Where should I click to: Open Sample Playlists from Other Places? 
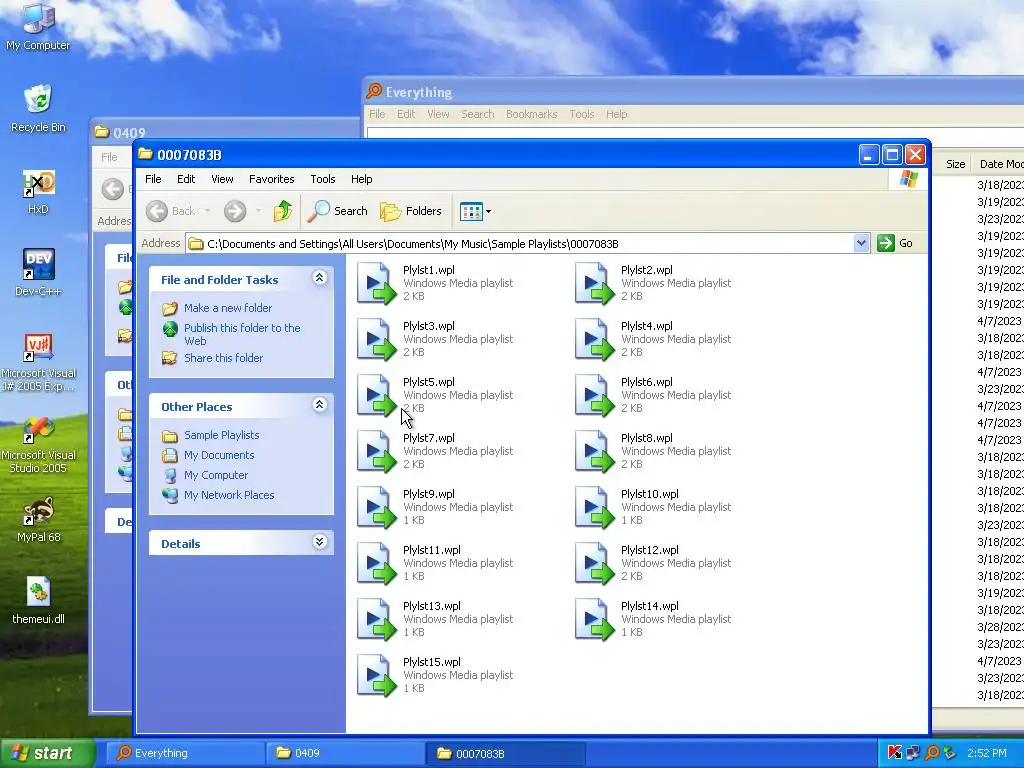pyautogui.click(x=221, y=435)
